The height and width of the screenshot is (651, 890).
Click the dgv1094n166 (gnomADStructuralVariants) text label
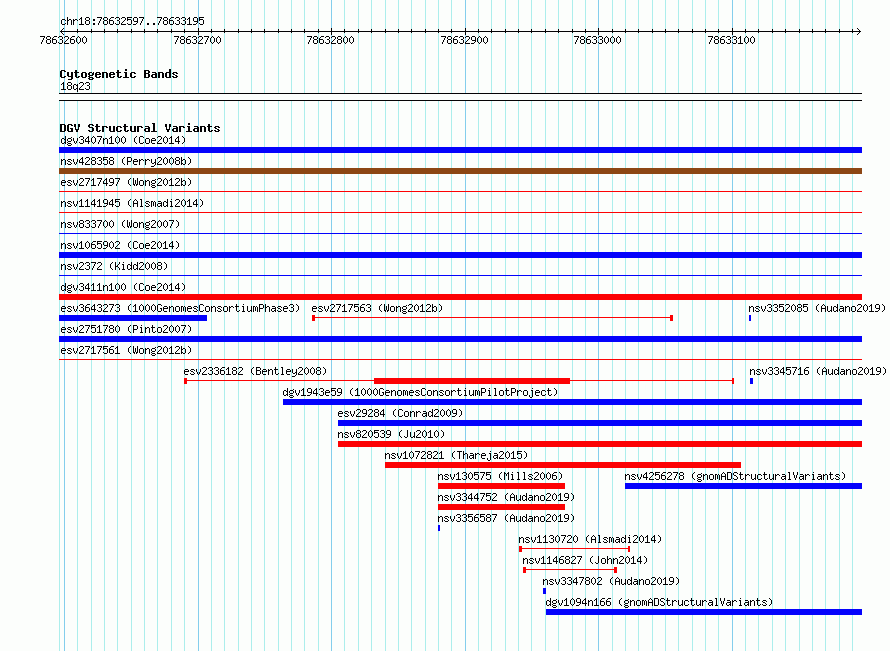[659, 602]
